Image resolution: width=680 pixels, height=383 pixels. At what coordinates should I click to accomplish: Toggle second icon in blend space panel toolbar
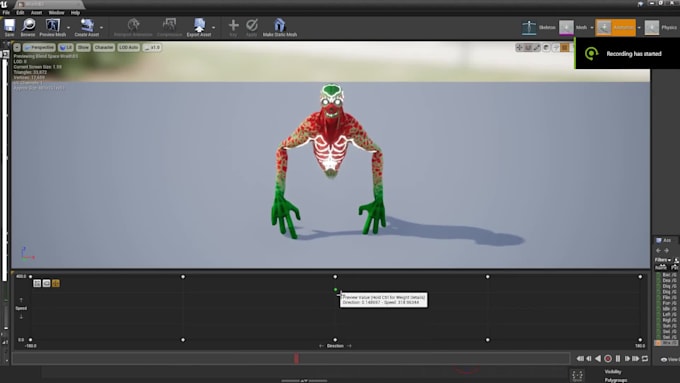click(x=46, y=283)
